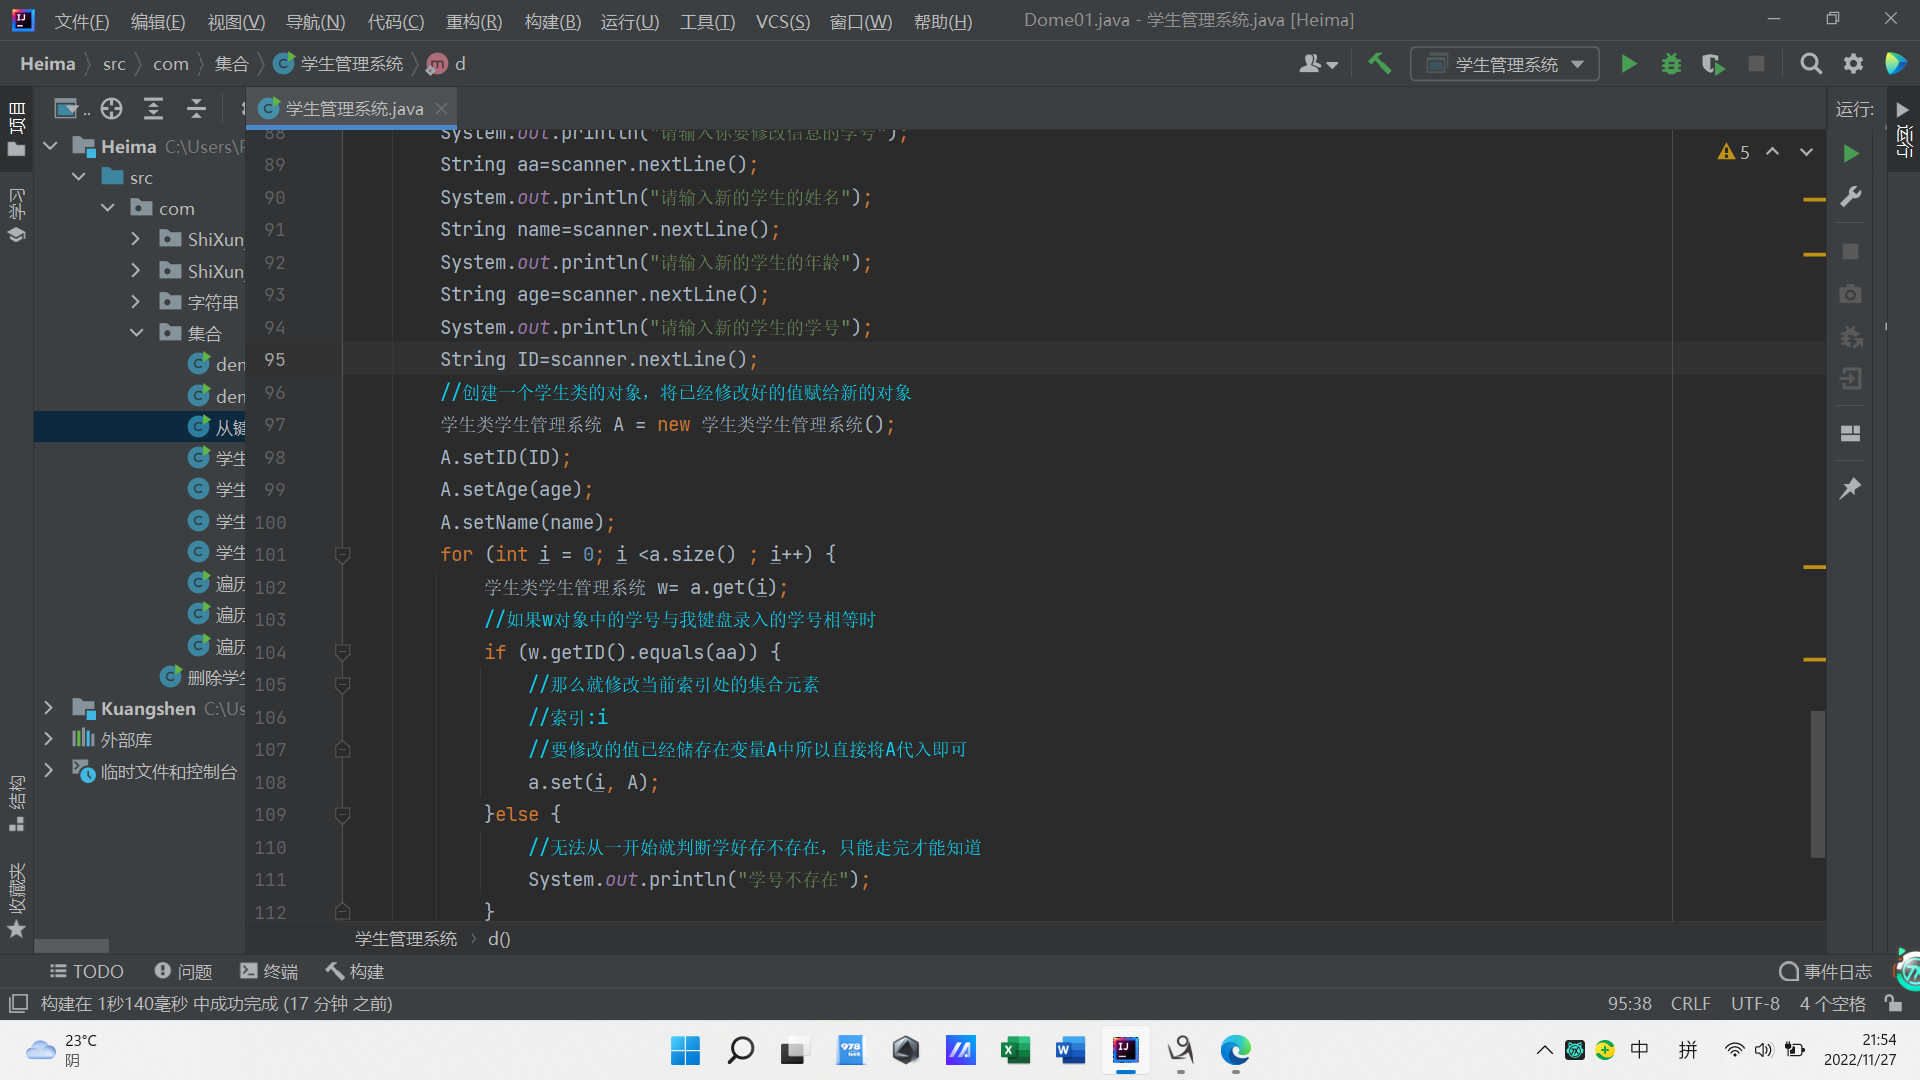Open the 学生管理系统 run configuration dropdown
Screen dimensions: 1920x1080
pyautogui.click(x=1505, y=64)
